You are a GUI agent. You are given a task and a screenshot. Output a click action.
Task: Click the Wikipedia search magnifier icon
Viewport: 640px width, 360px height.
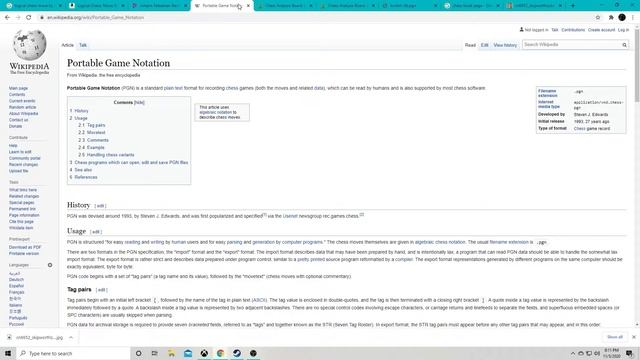click(x=624, y=45)
